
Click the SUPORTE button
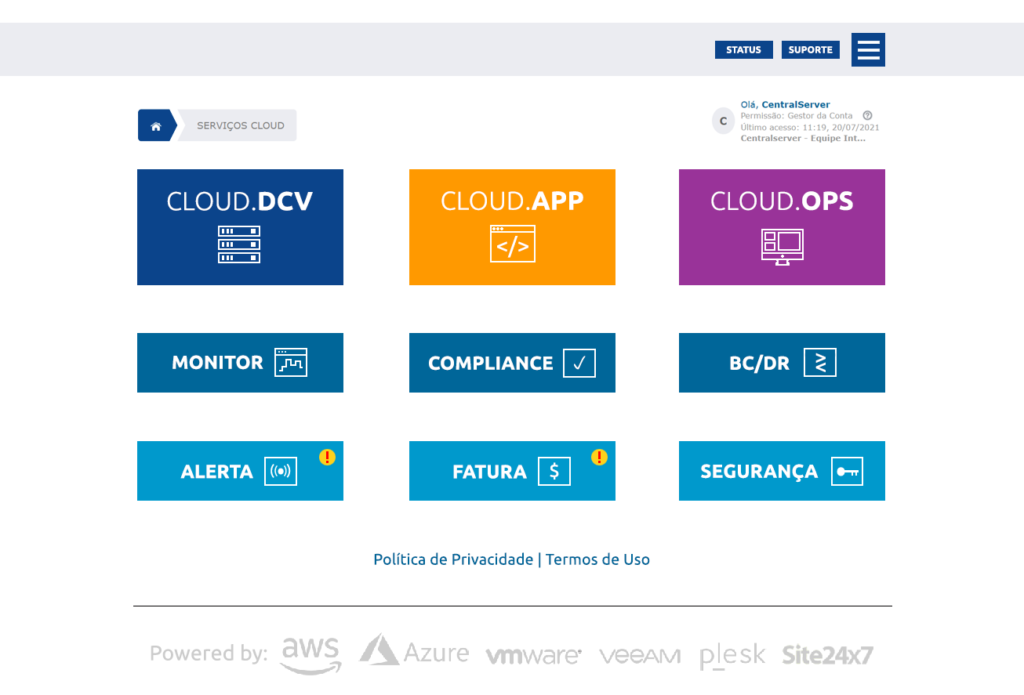[810, 49]
